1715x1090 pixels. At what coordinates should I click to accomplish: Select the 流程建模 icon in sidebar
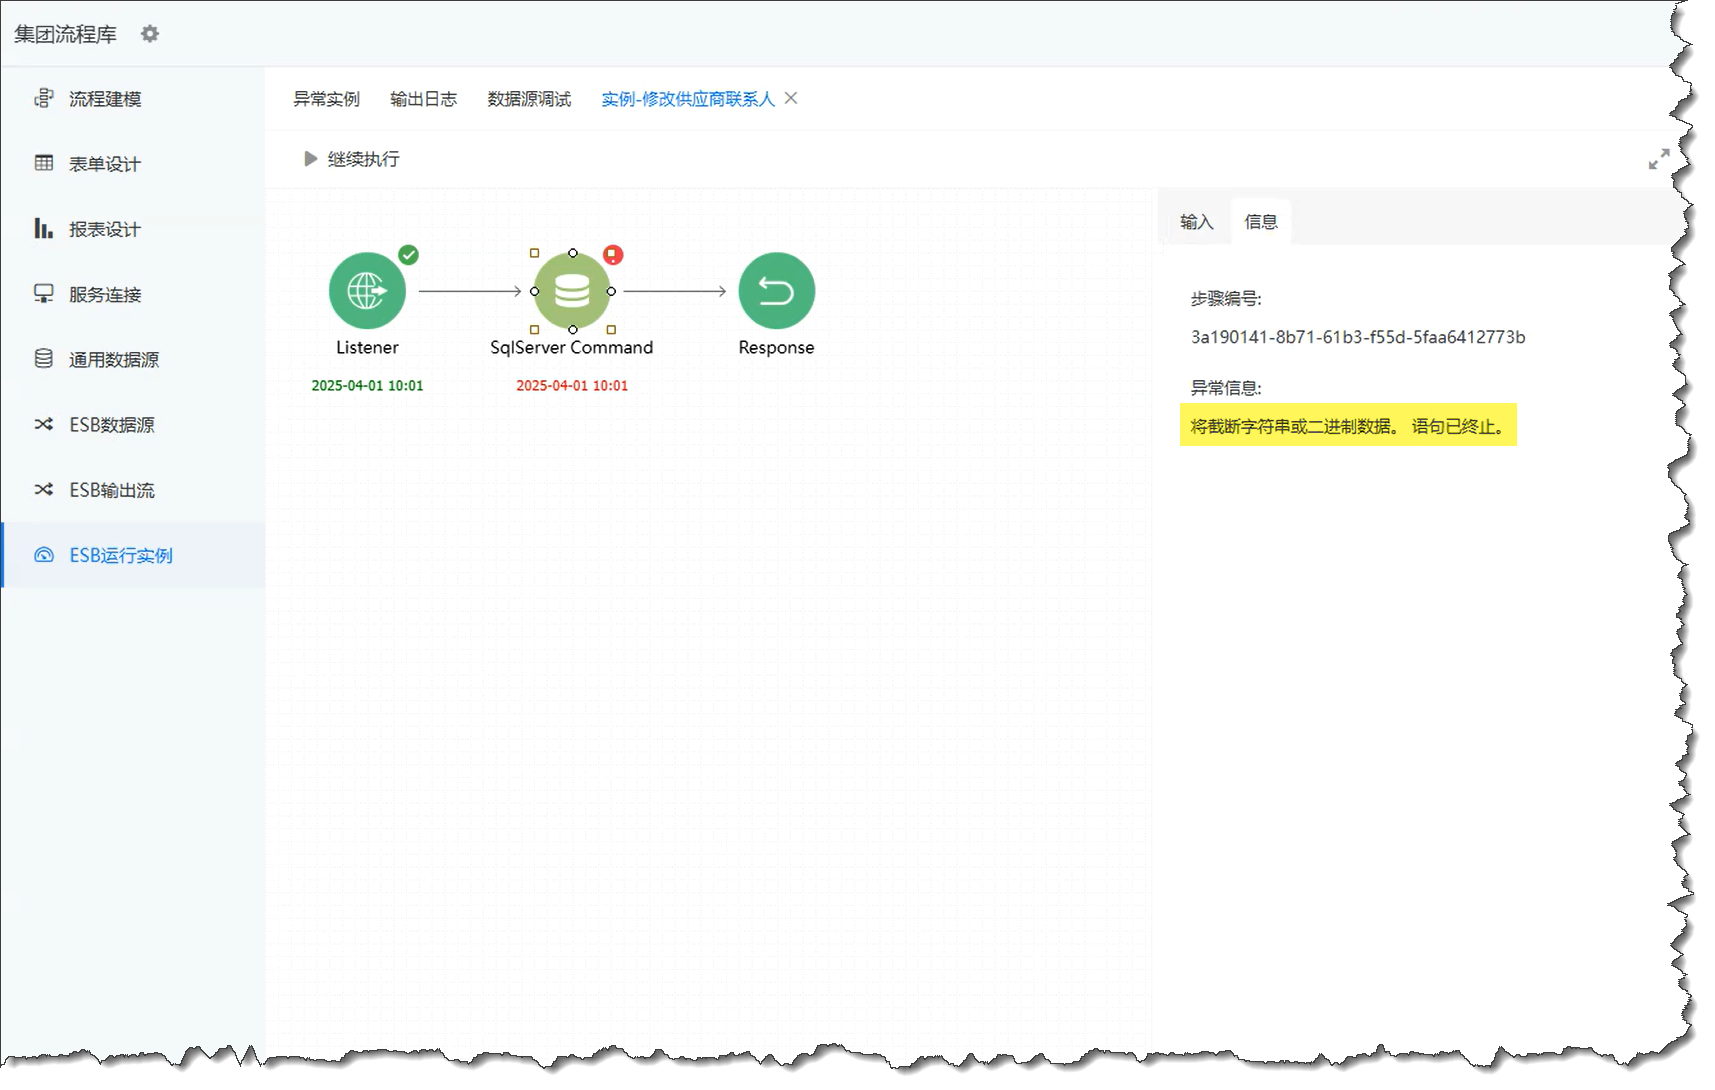(x=44, y=99)
